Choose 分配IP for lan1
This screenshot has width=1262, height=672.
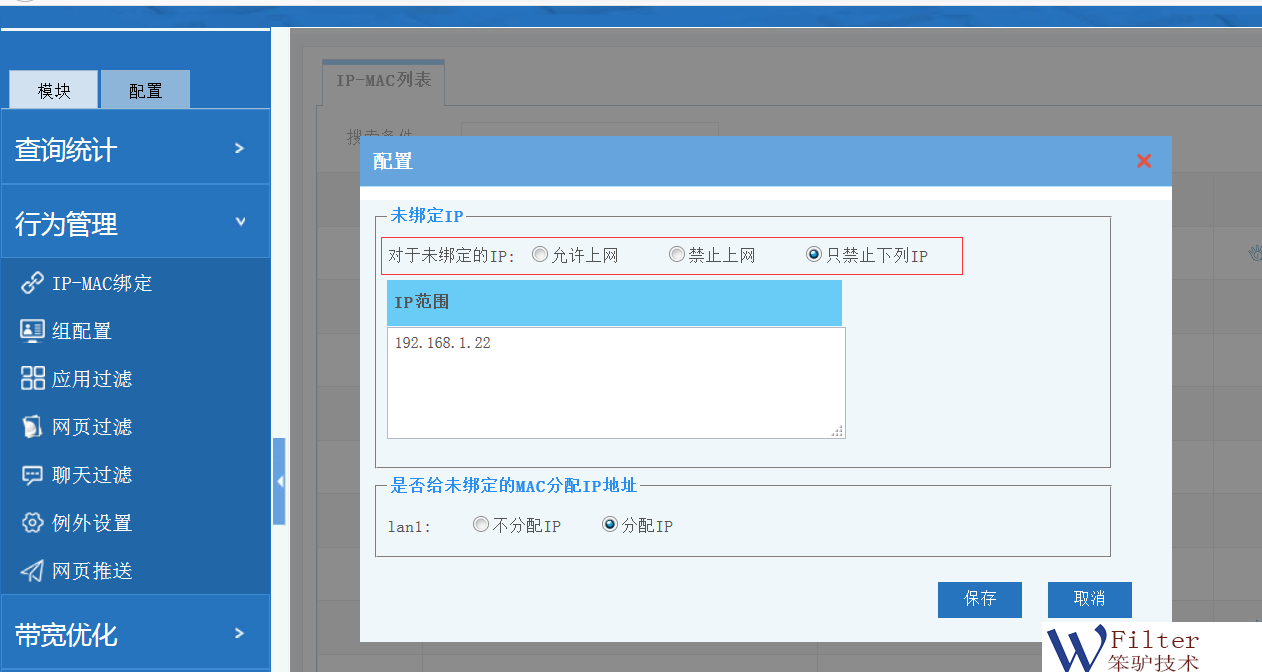610,524
